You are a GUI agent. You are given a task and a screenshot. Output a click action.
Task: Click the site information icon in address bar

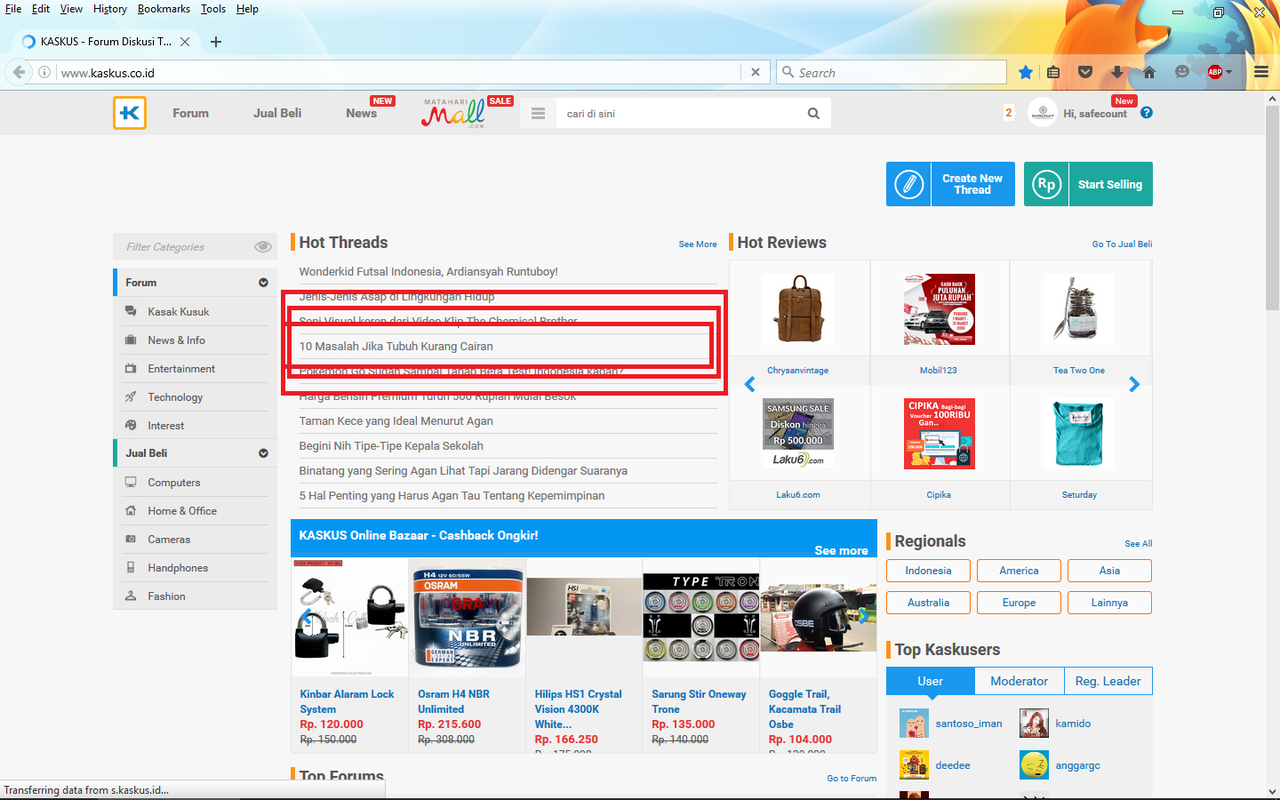coord(44,72)
